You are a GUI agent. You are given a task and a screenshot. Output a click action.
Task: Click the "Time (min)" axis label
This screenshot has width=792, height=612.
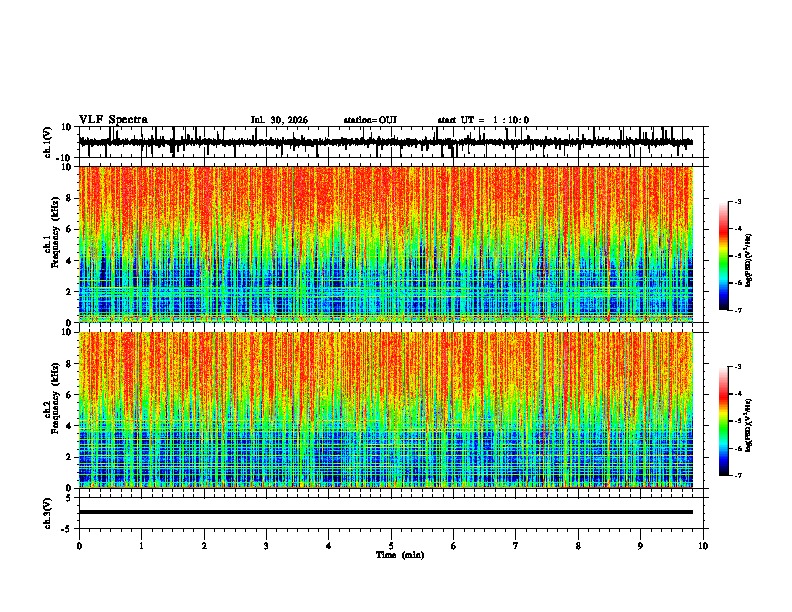pos(400,555)
